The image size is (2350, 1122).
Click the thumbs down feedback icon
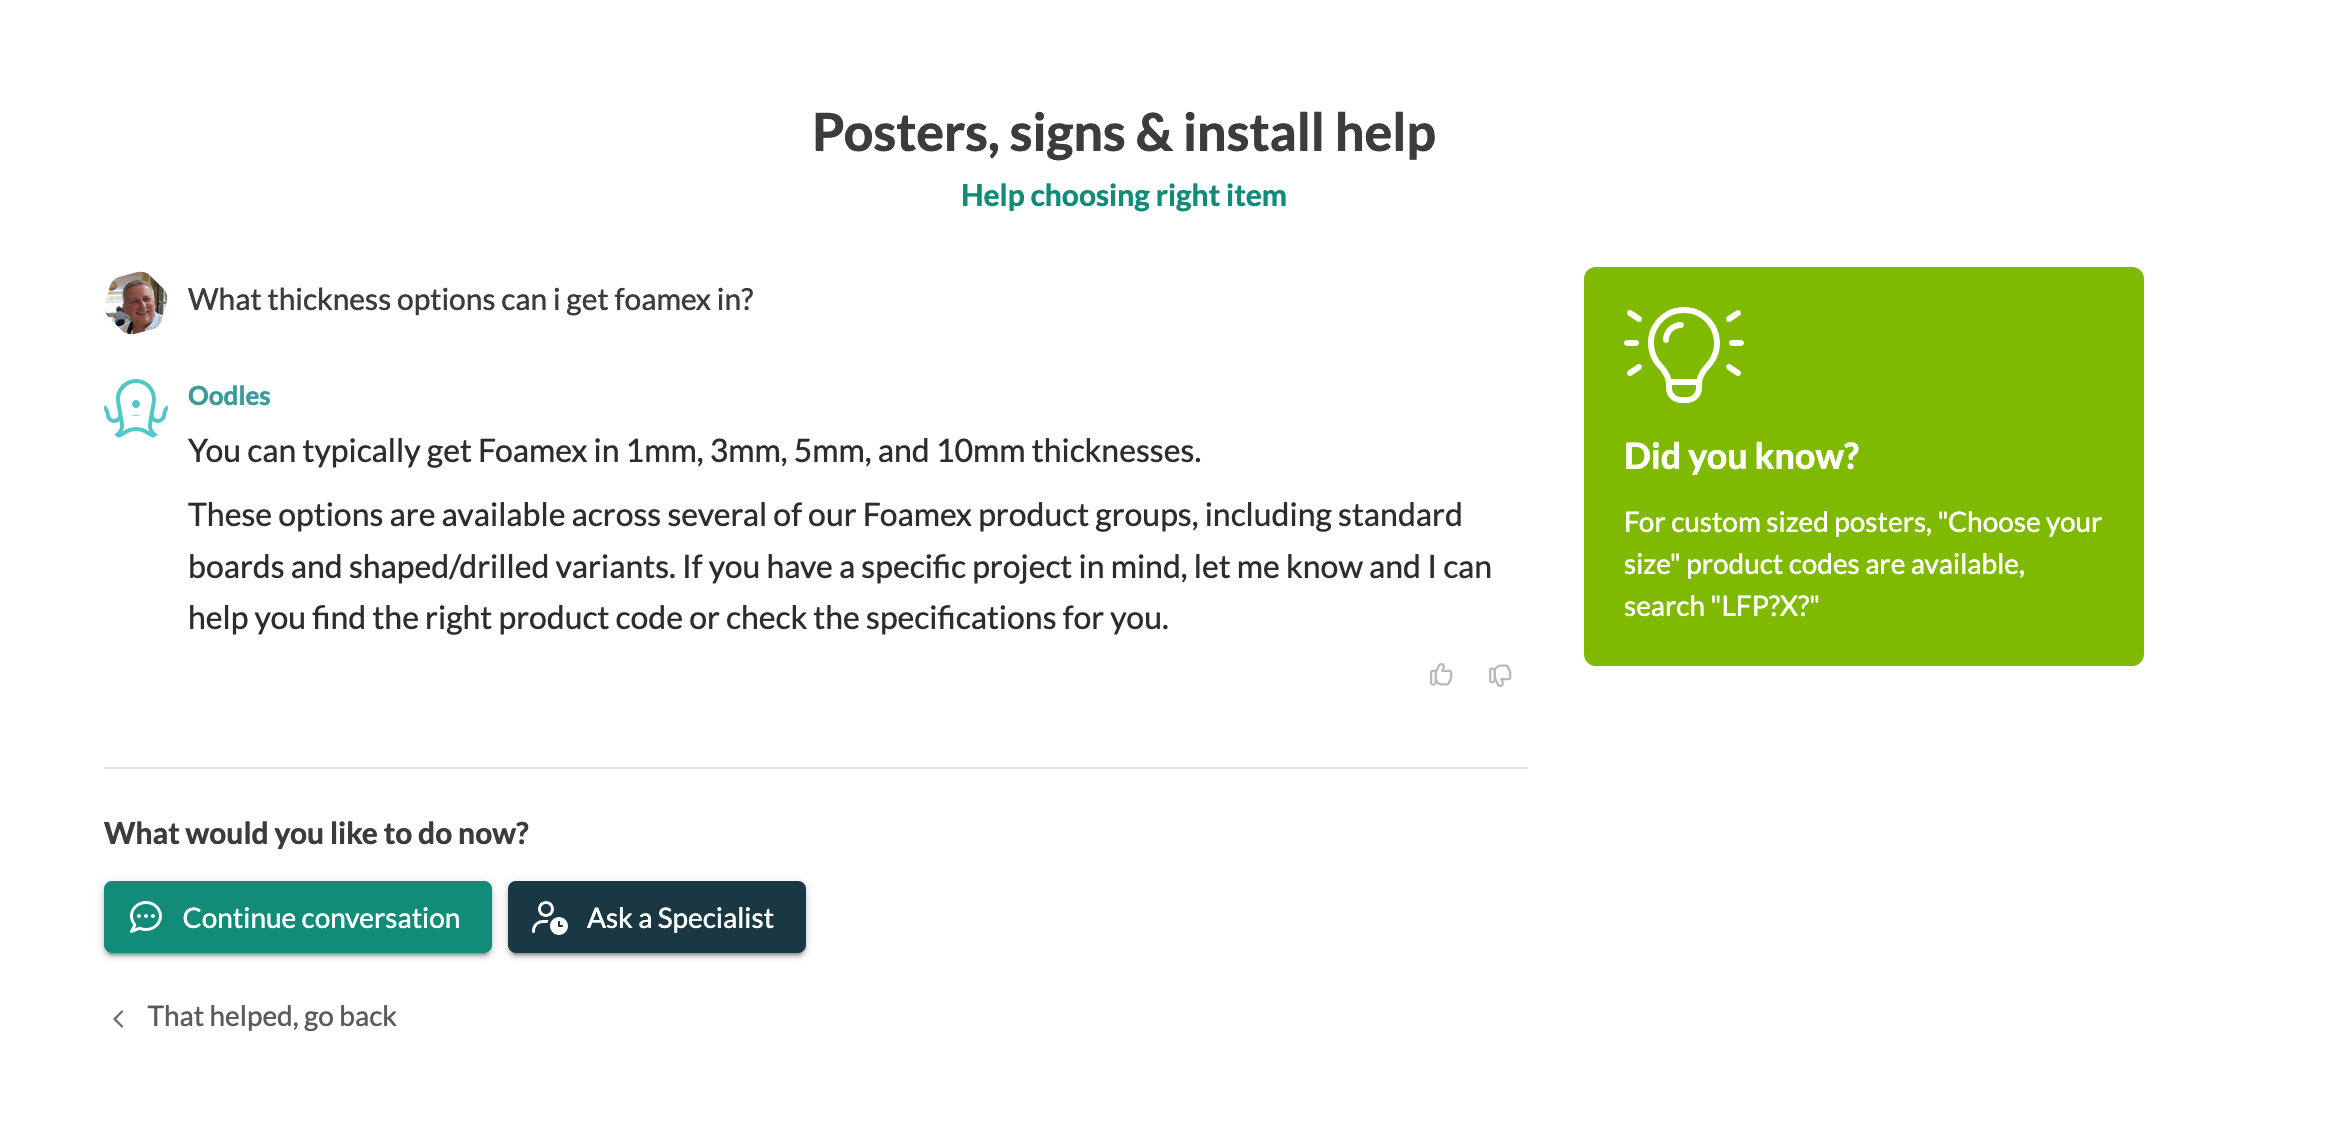pos(1500,676)
